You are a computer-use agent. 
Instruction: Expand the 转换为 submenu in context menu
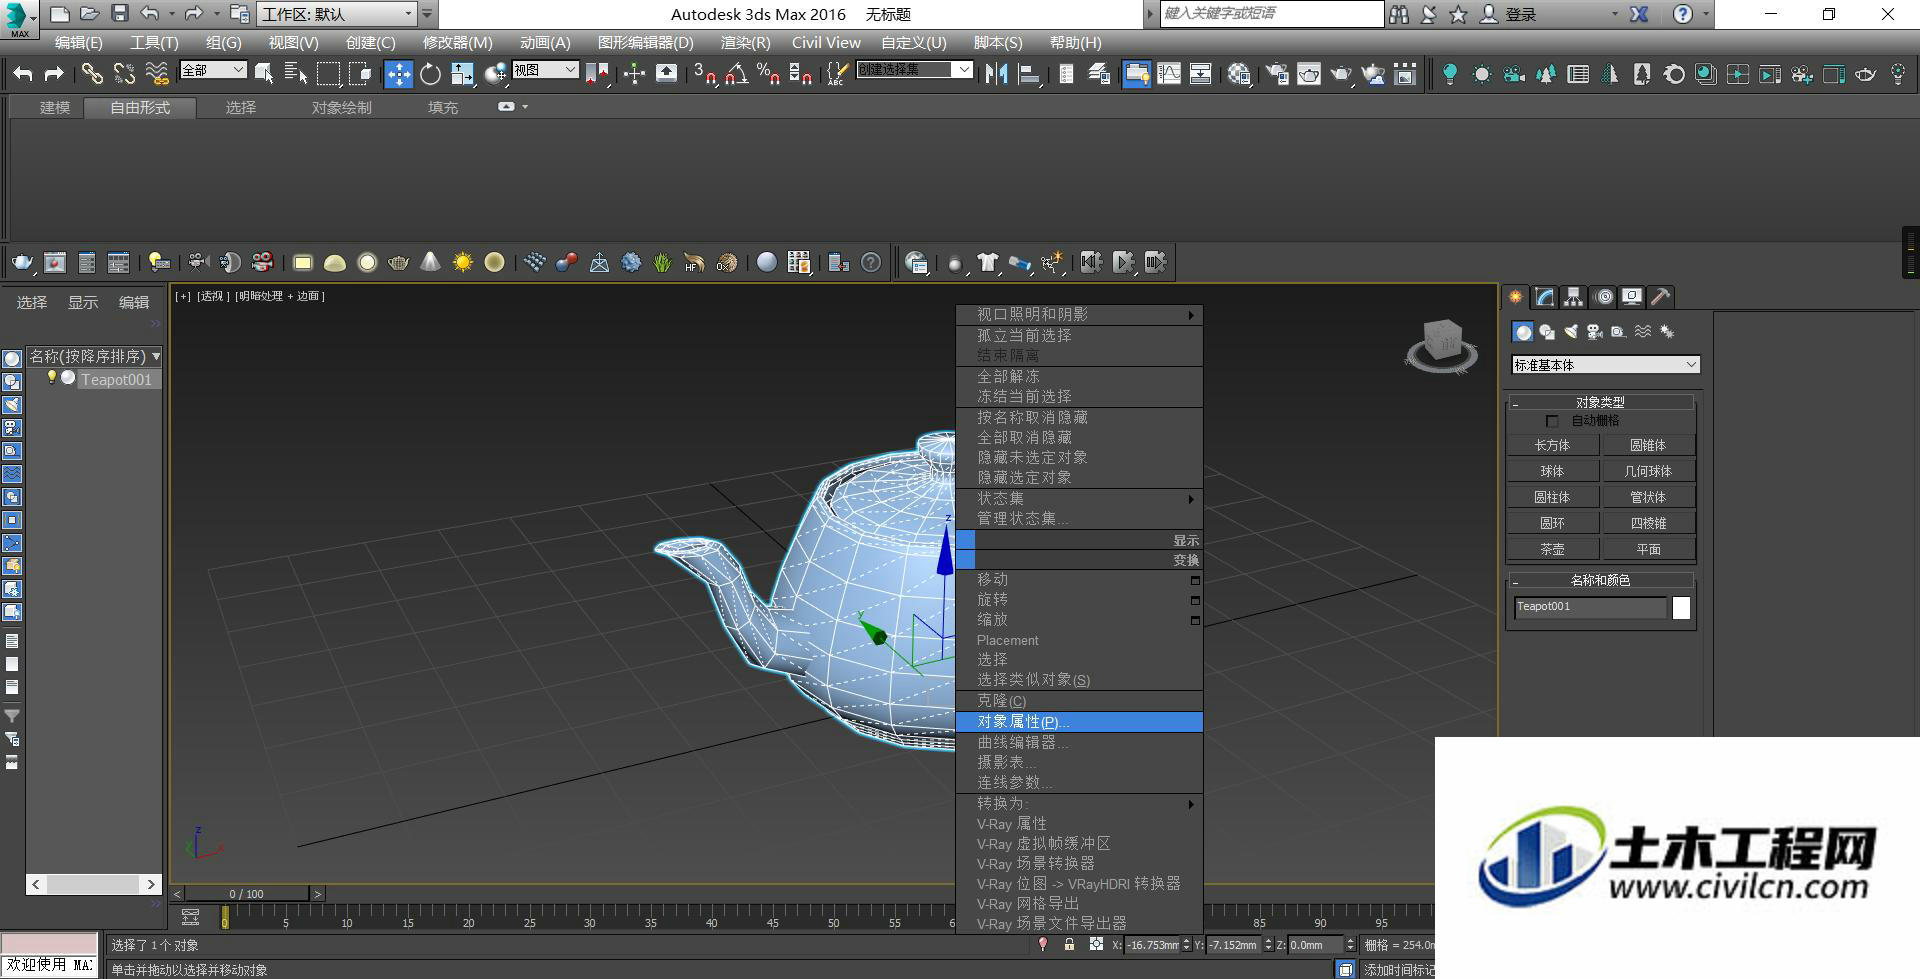pyautogui.click(x=1079, y=804)
